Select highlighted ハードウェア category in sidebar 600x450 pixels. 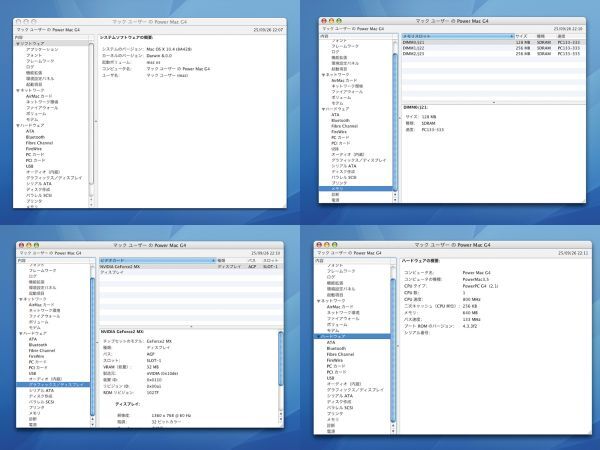(340, 335)
